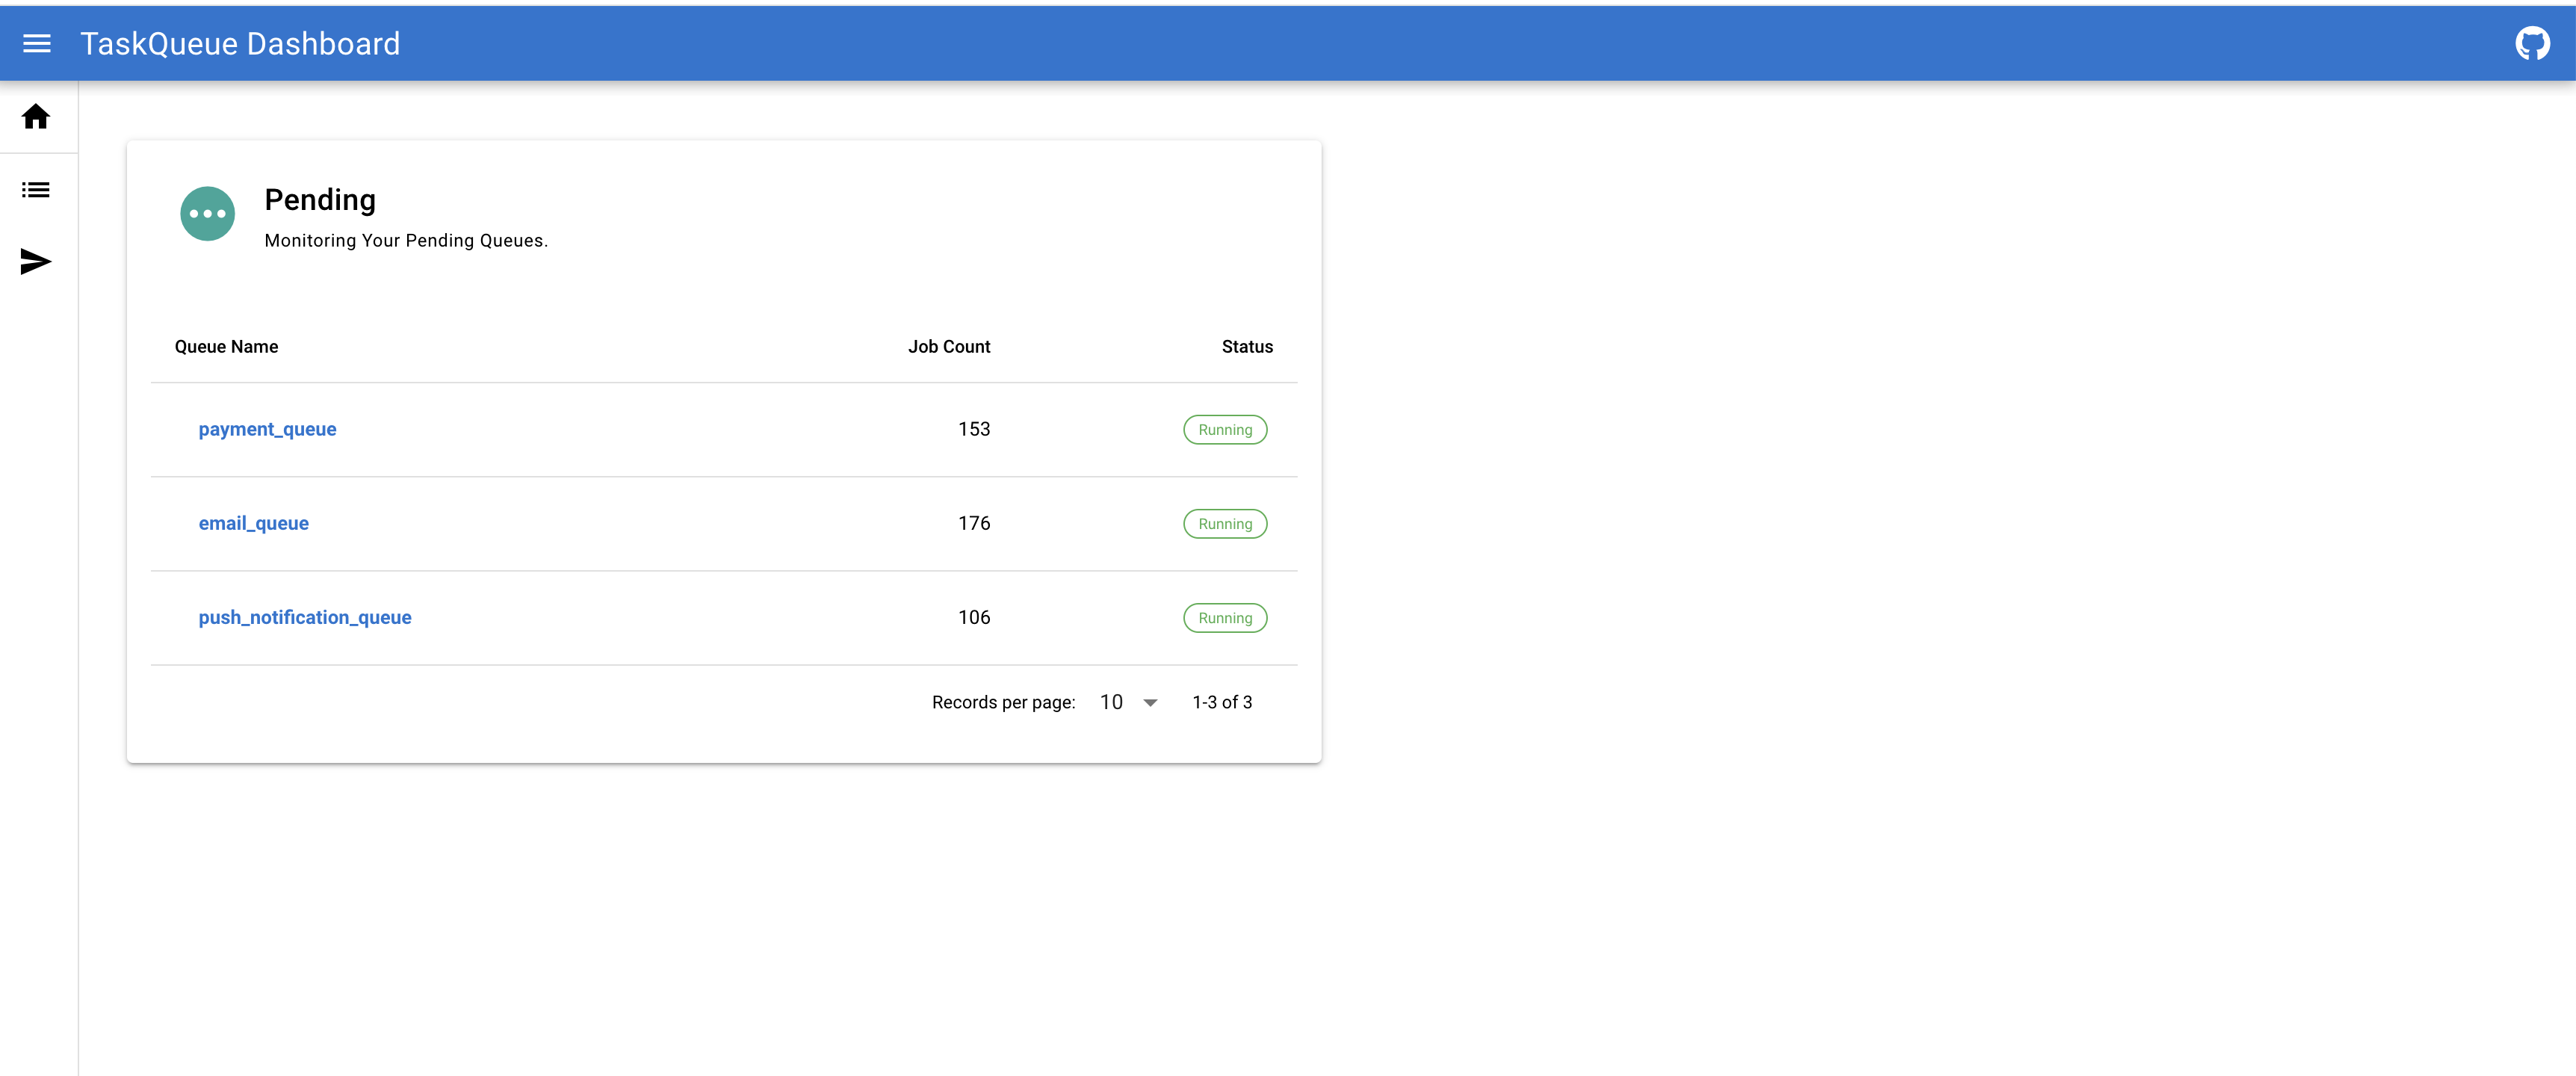Click the send arrow sidebar icon

click(x=36, y=262)
